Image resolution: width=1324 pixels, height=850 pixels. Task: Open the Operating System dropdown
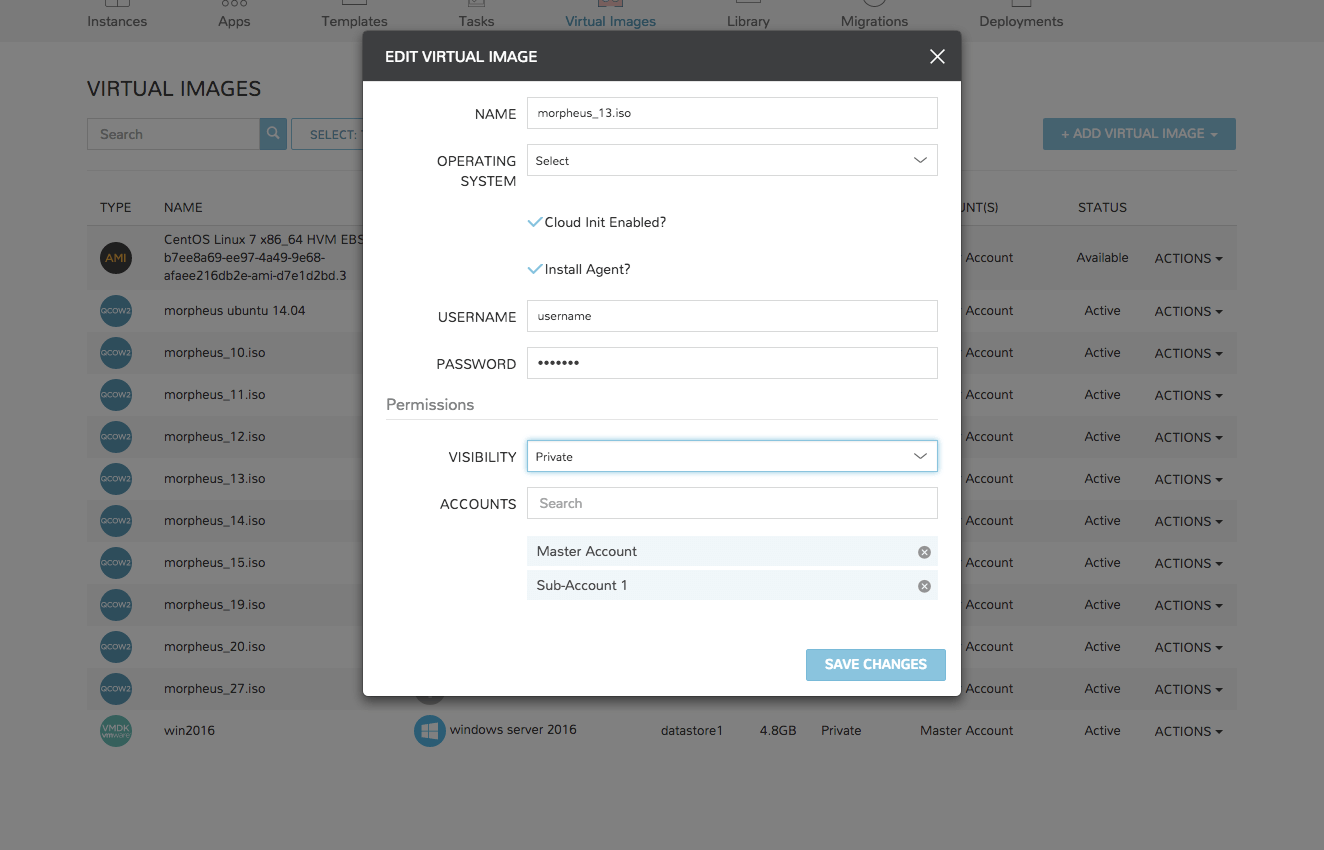(732, 161)
